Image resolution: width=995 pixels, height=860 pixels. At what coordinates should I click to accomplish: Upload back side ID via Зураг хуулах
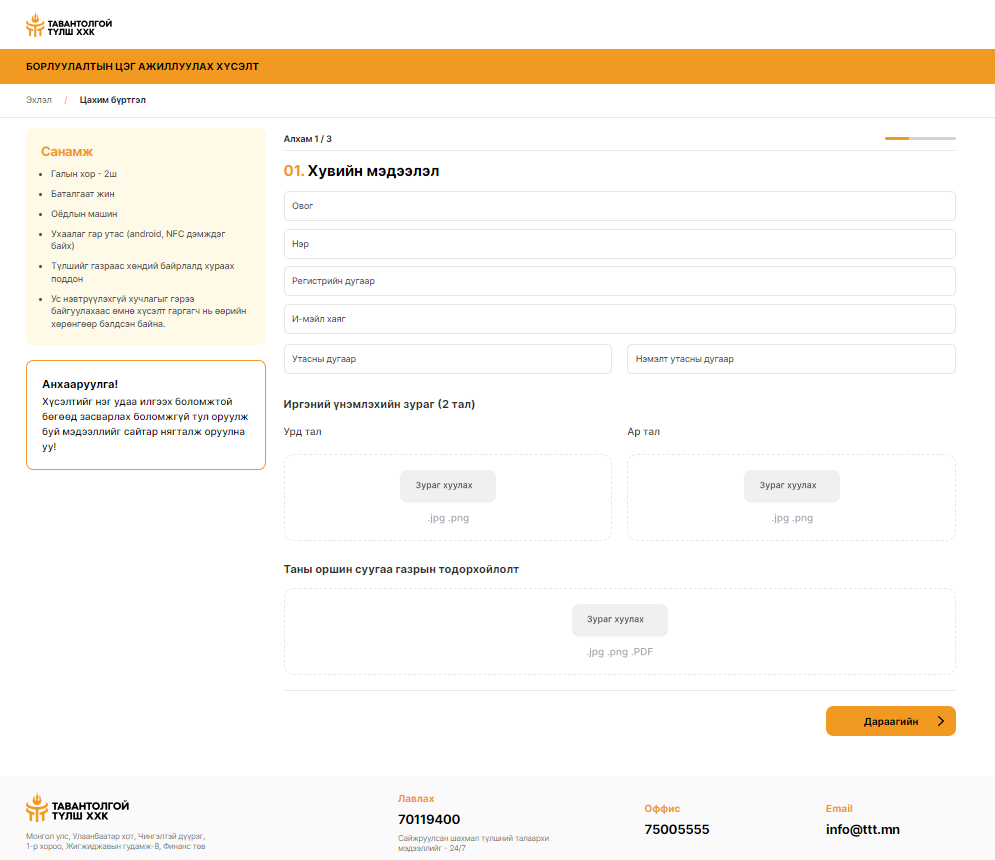pos(791,486)
